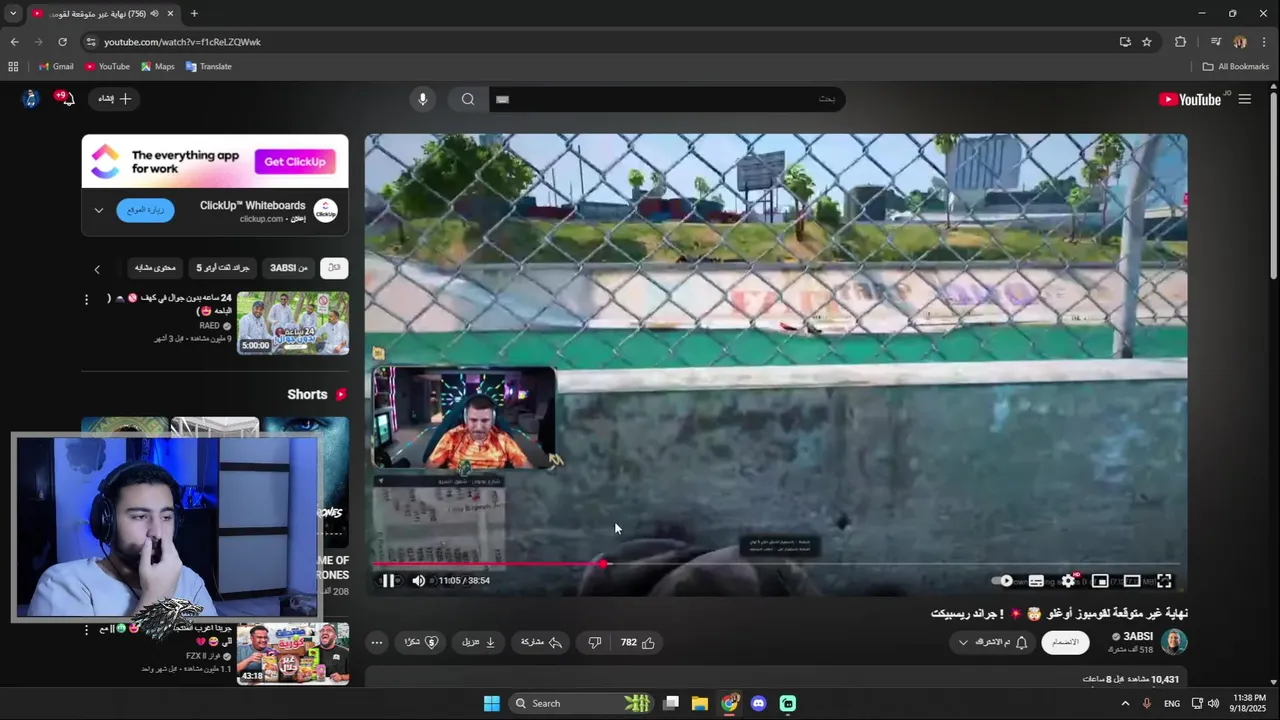Select the محتوى مشابه filter chip
1280x720 pixels.
[x=155, y=268]
